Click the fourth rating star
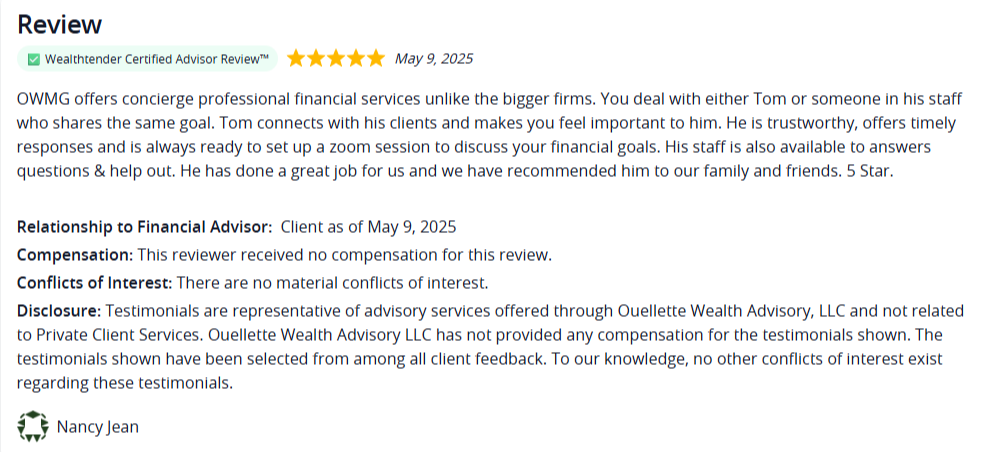992x453 pixels. click(x=355, y=58)
